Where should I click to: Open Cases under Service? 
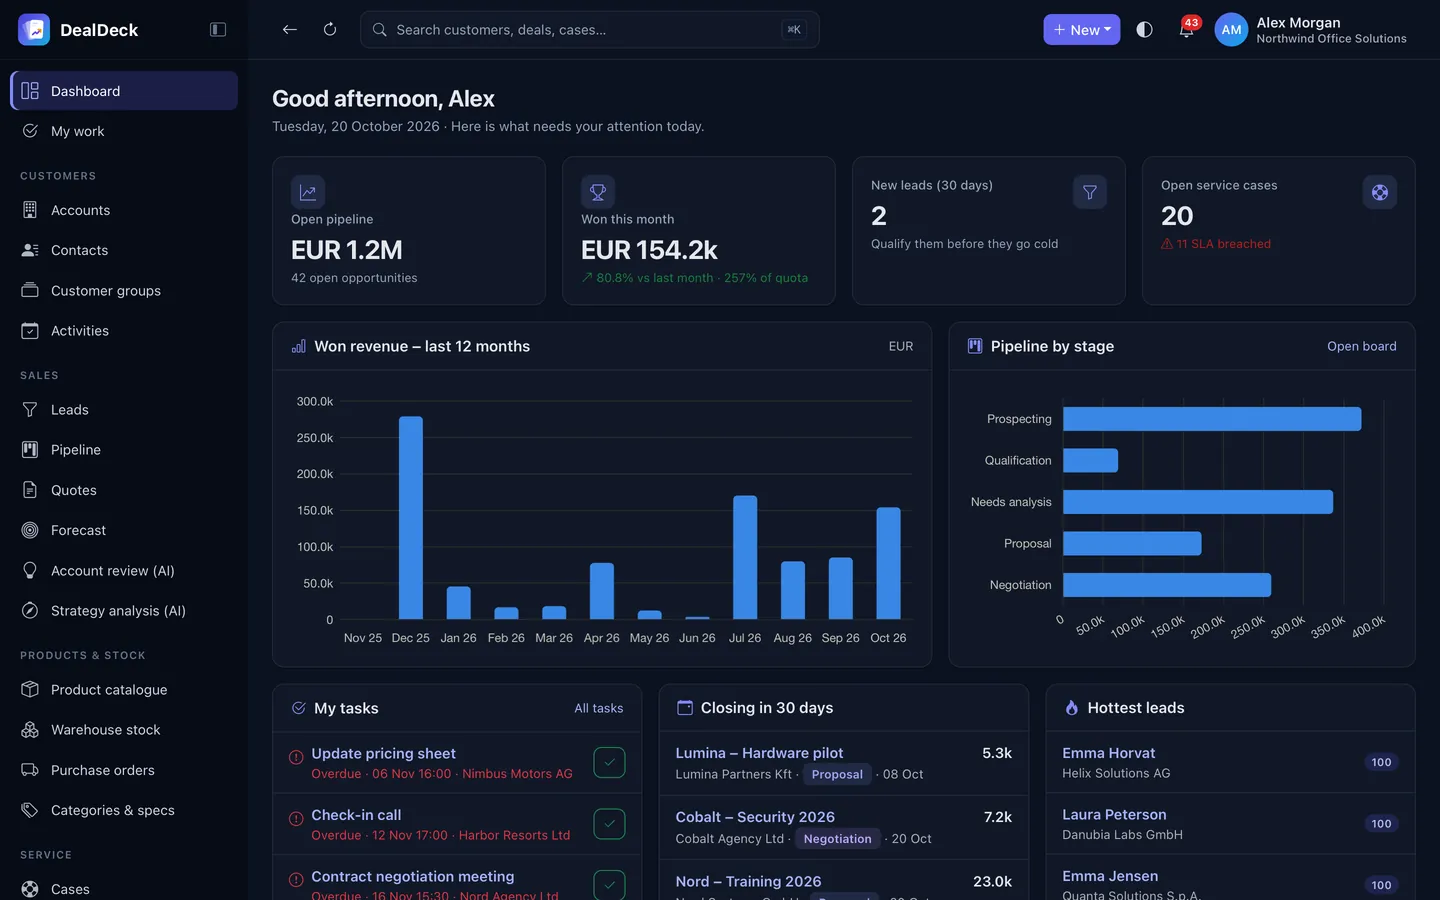tap(124, 889)
